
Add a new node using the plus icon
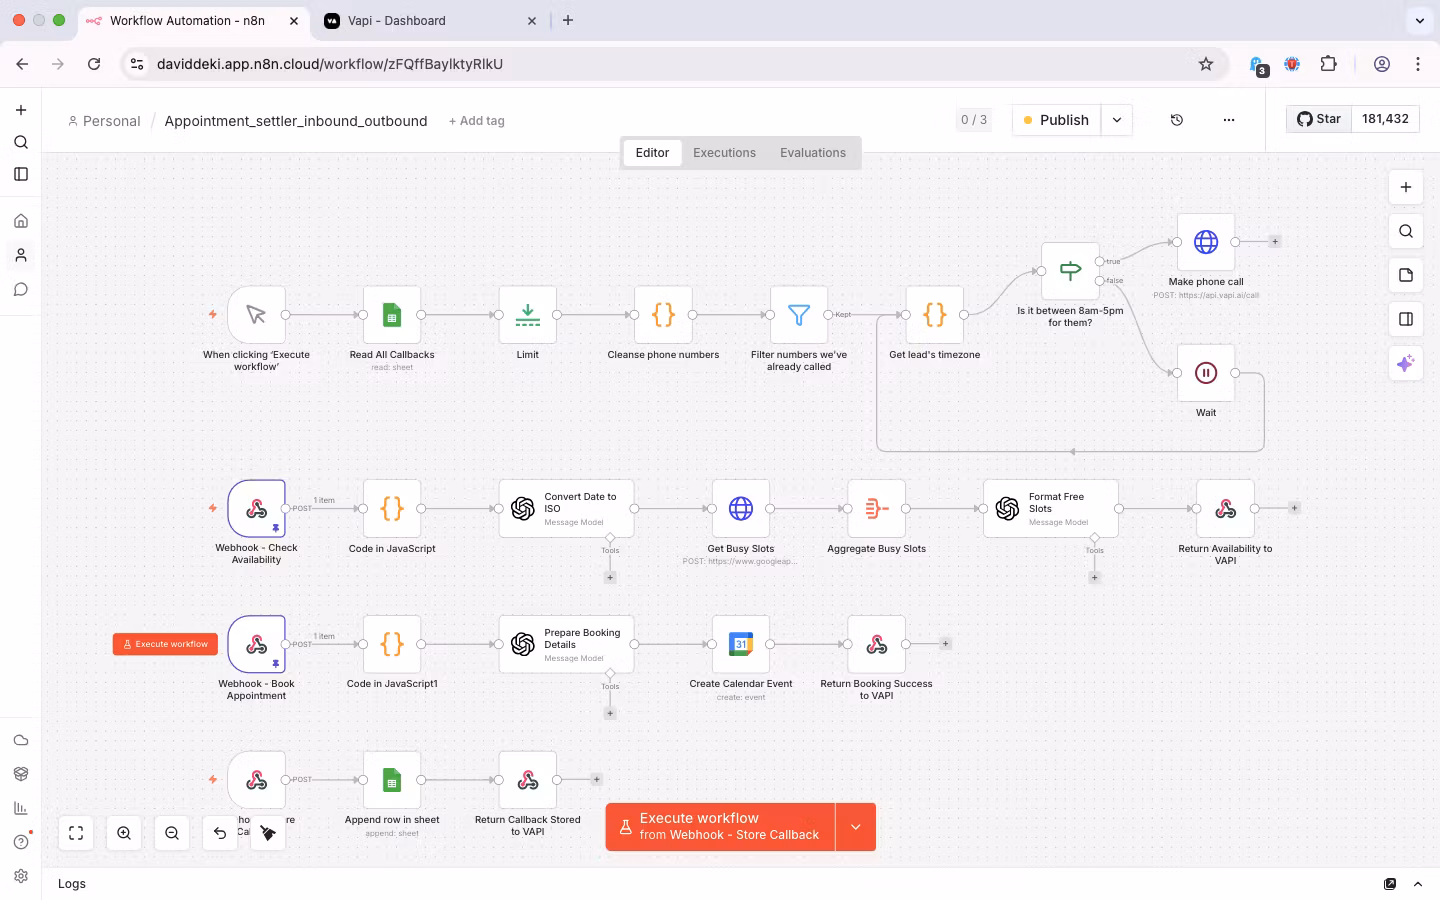pos(1406,187)
